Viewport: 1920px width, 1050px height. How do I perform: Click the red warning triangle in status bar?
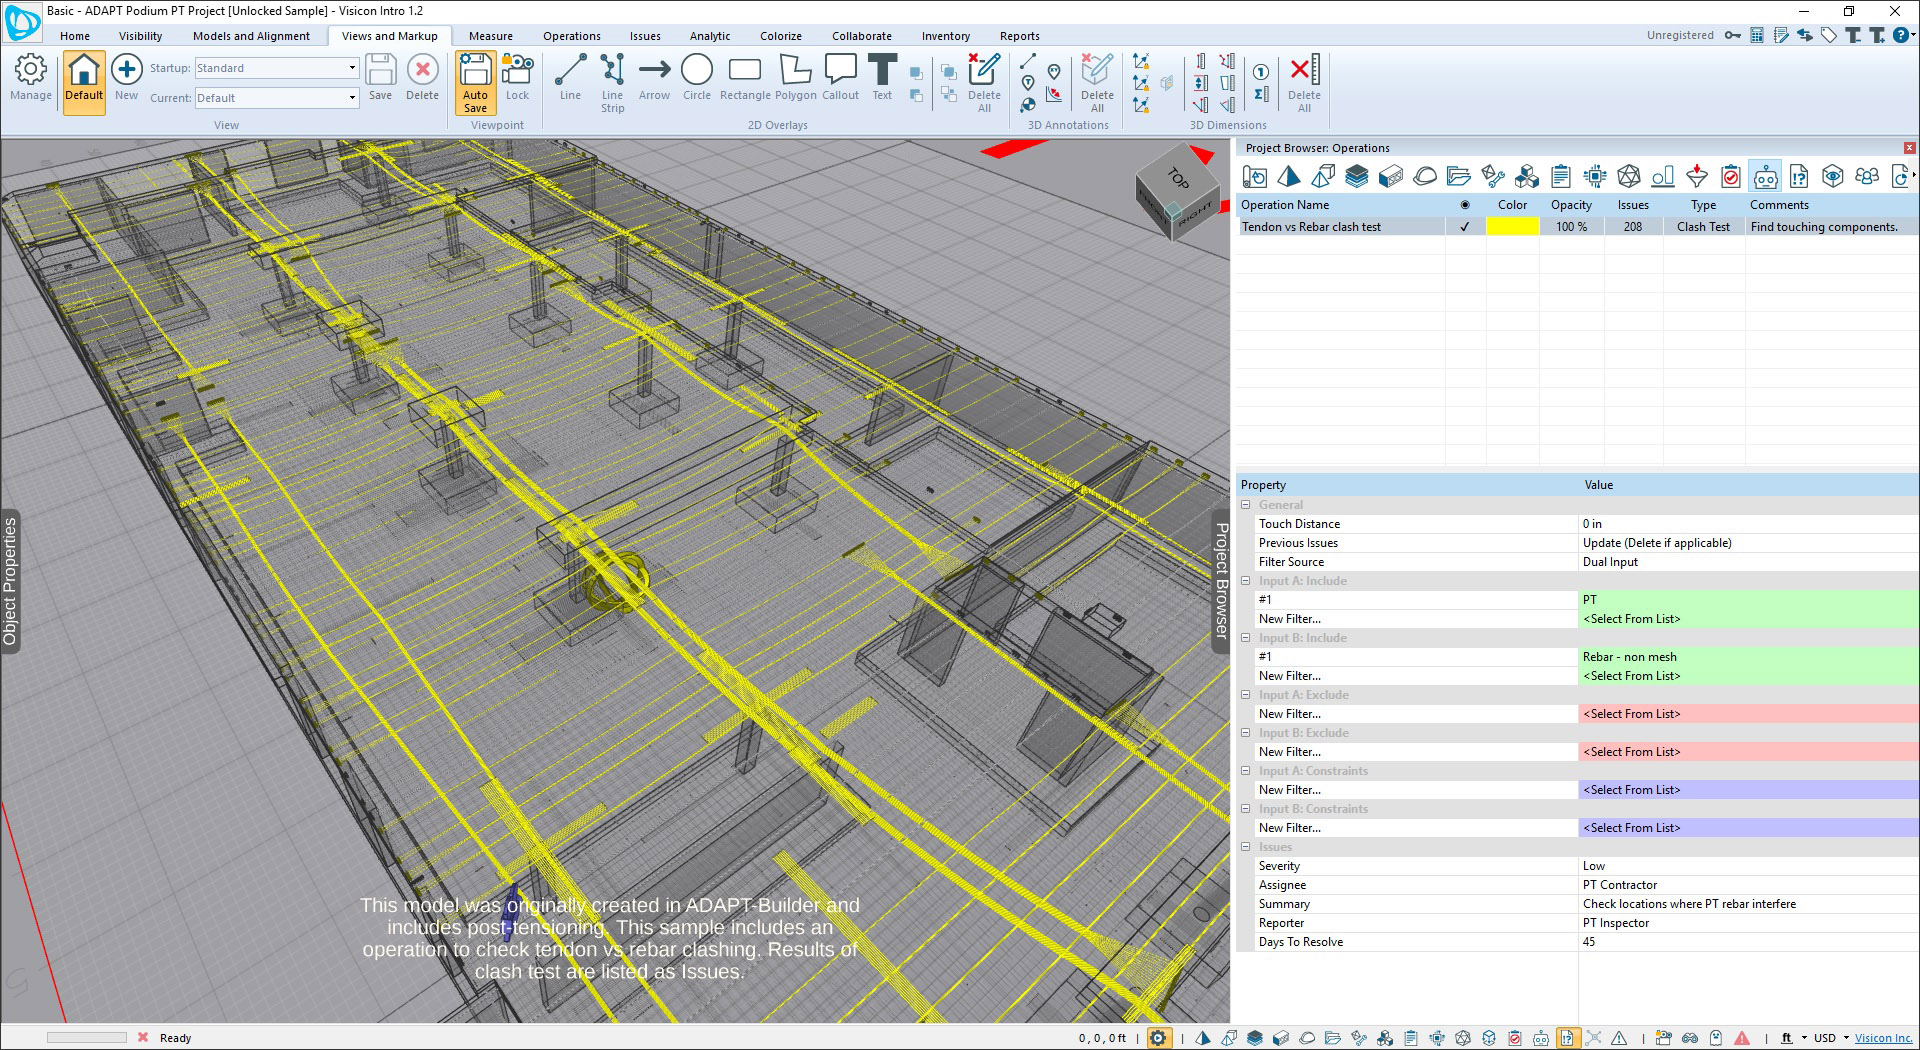[x=1742, y=1038]
